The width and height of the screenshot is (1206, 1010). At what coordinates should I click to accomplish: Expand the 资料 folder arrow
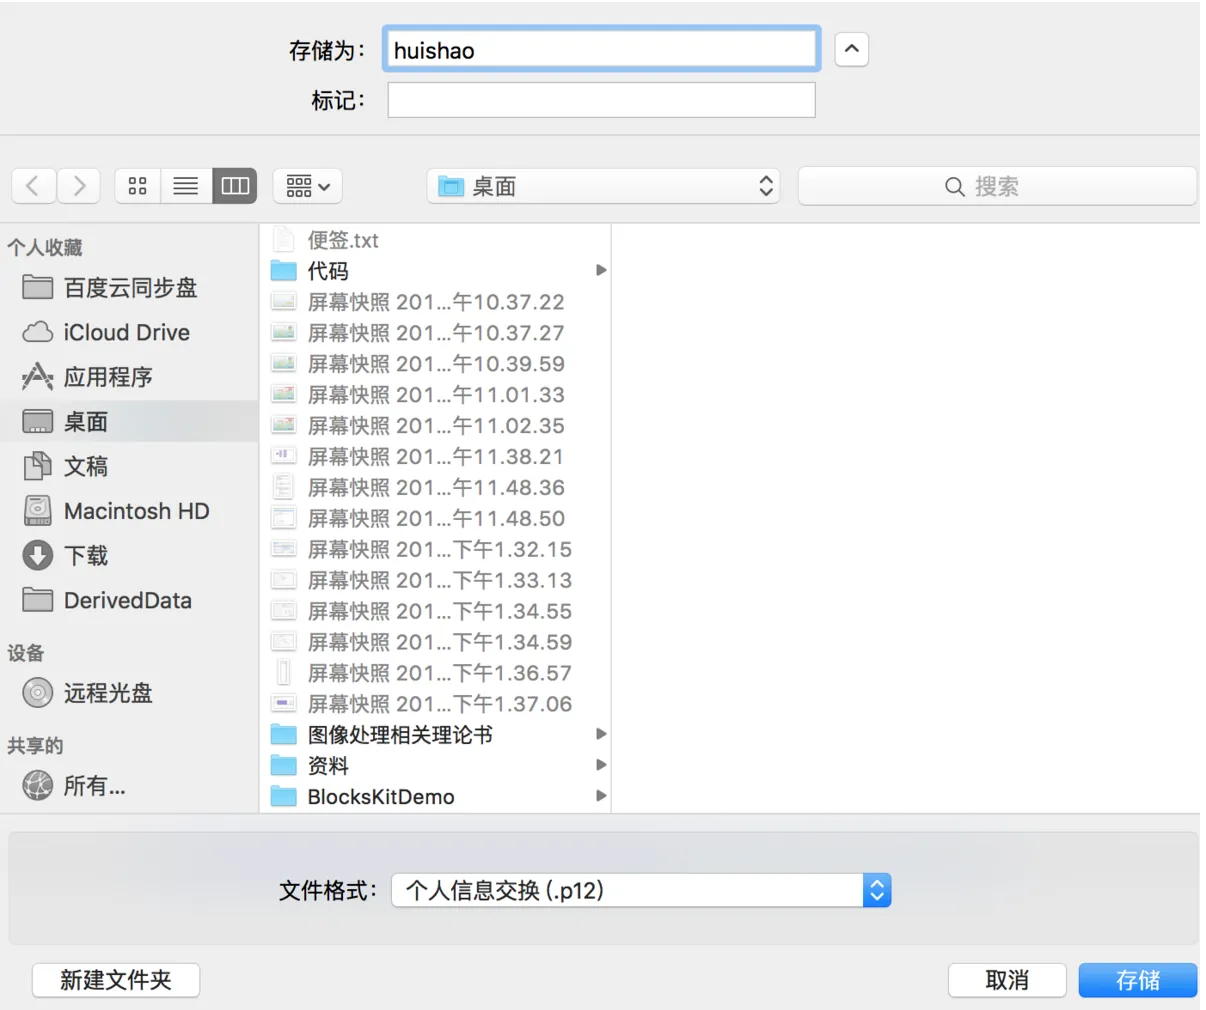tap(601, 765)
